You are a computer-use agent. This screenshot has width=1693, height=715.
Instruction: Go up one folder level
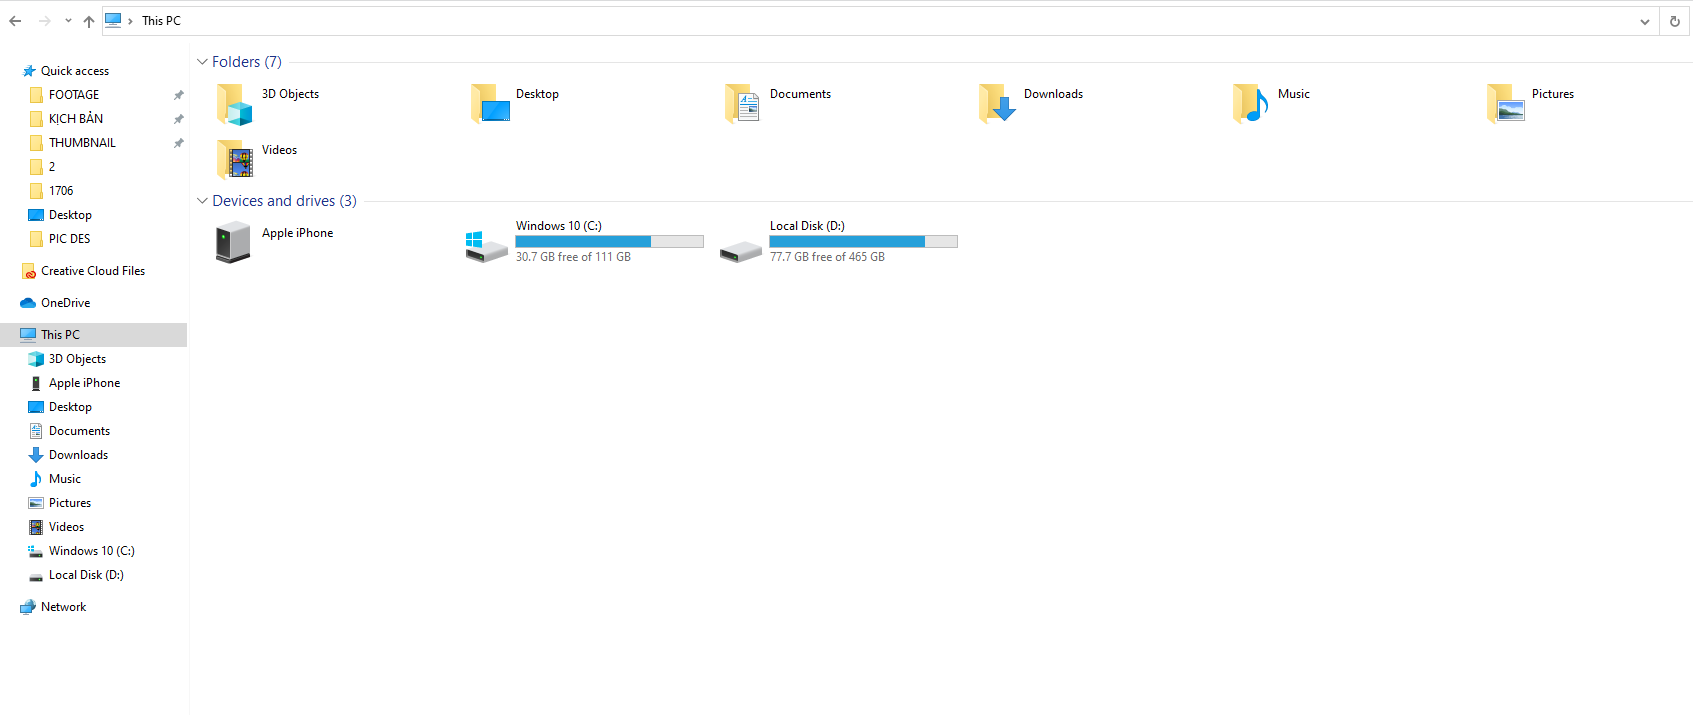(89, 21)
